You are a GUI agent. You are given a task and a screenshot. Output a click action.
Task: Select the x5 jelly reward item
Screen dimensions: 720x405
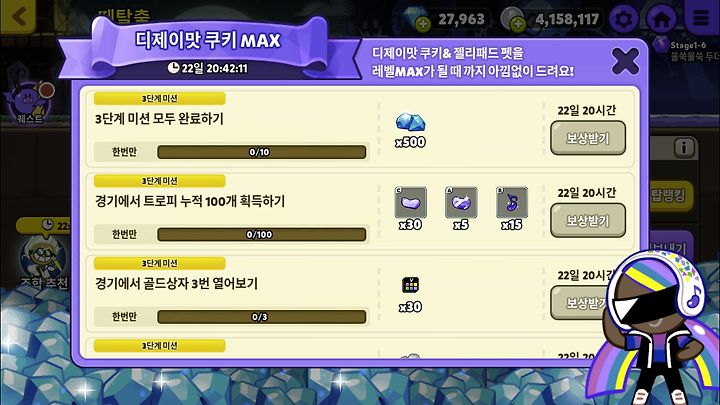(x=461, y=202)
